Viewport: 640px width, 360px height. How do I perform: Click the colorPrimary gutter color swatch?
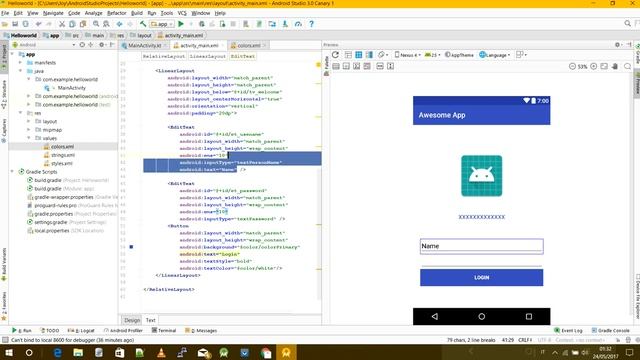(131, 247)
